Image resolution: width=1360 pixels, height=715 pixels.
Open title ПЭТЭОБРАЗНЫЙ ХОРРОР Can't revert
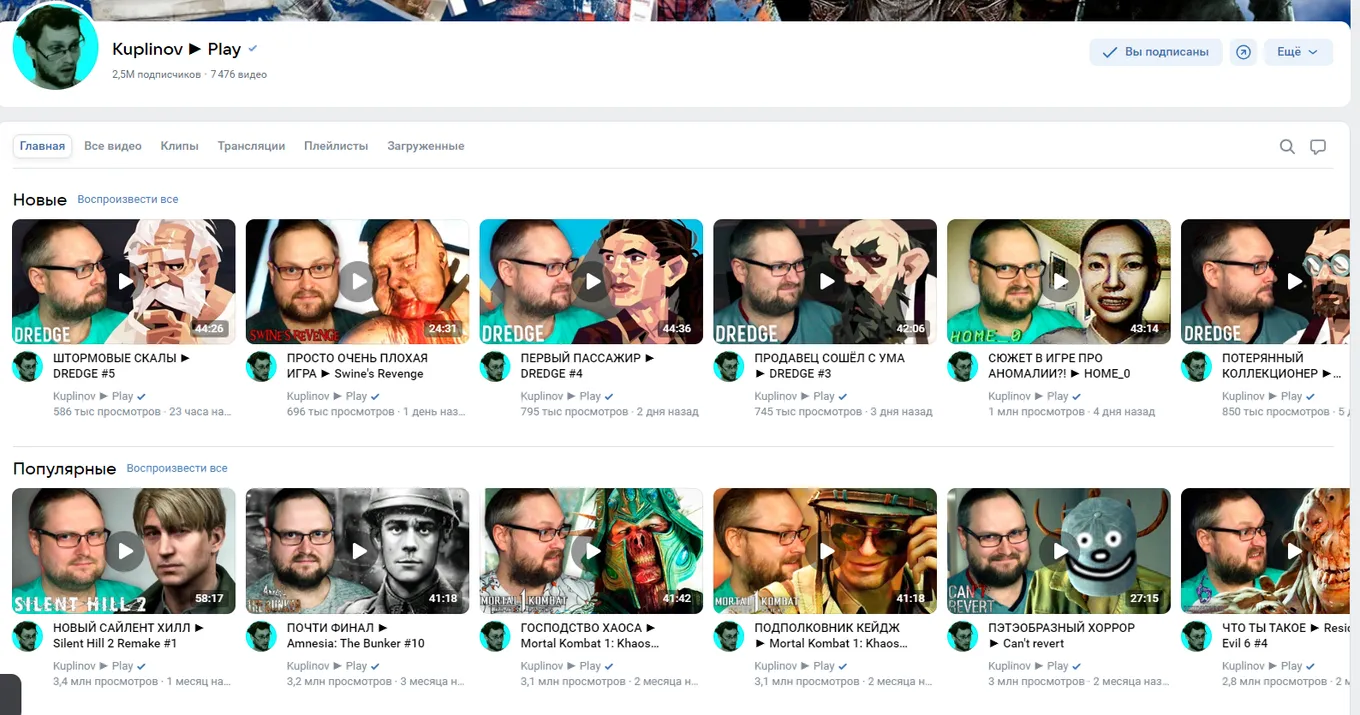tap(1062, 636)
